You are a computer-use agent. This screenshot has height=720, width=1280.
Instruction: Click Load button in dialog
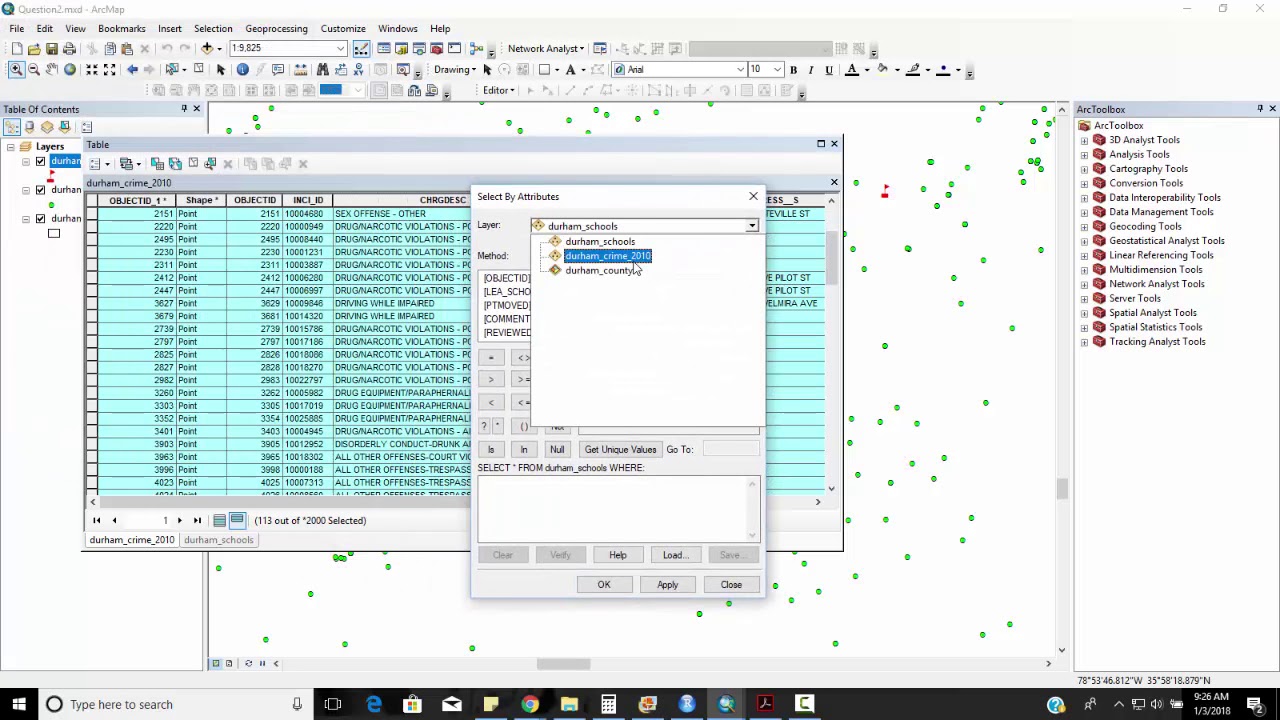coord(674,555)
